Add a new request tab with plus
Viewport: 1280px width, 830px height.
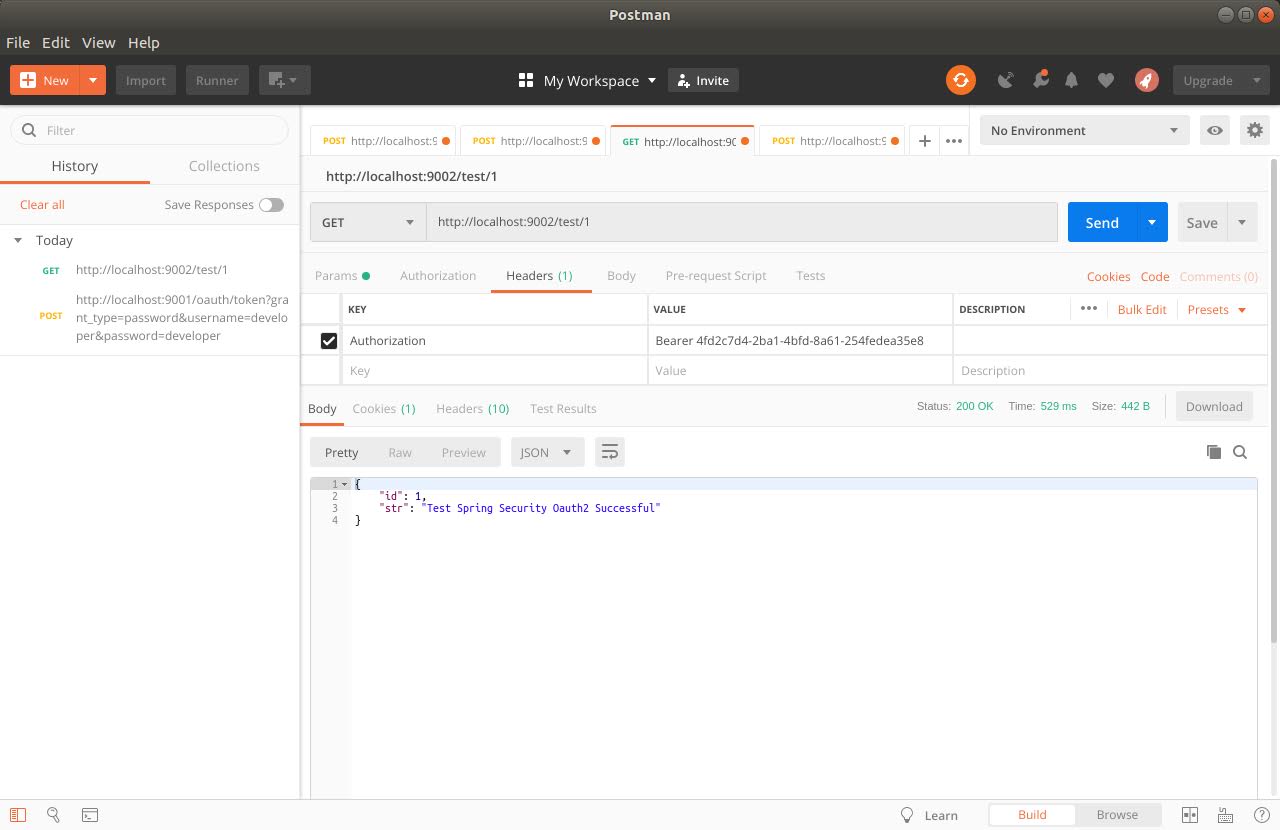pyautogui.click(x=925, y=141)
